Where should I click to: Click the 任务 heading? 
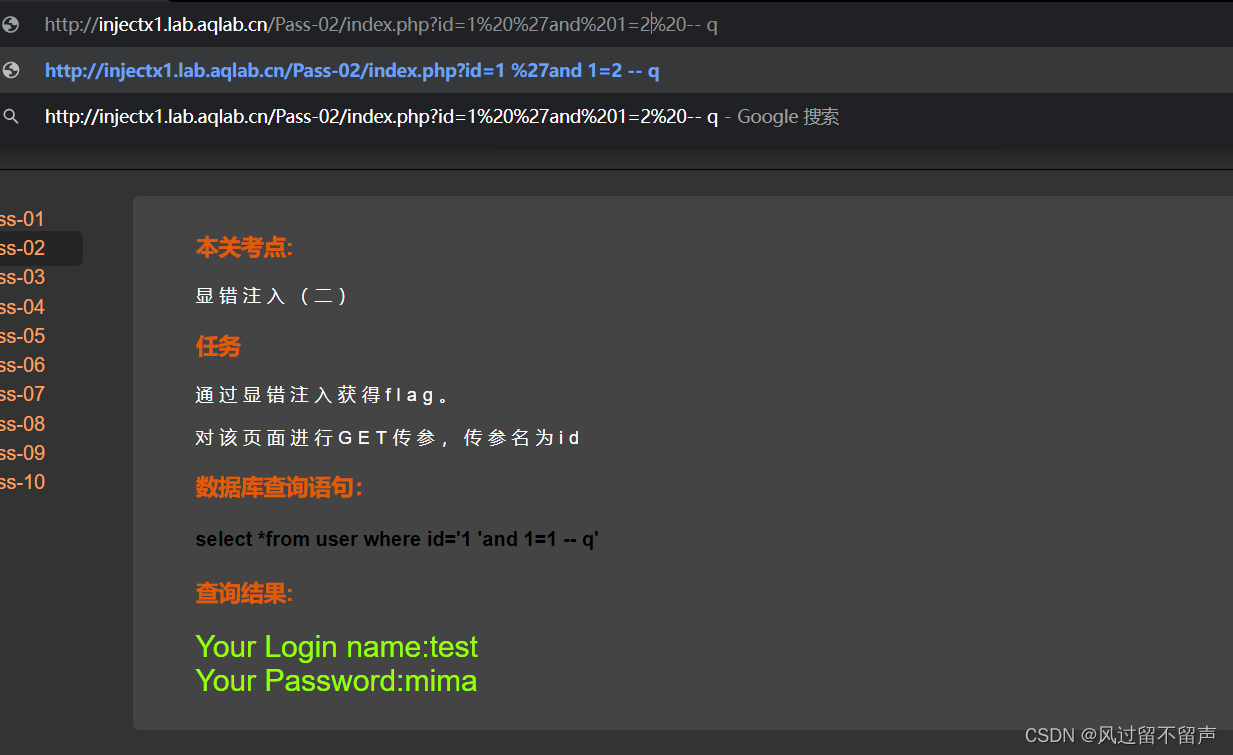click(x=218, y=347)
